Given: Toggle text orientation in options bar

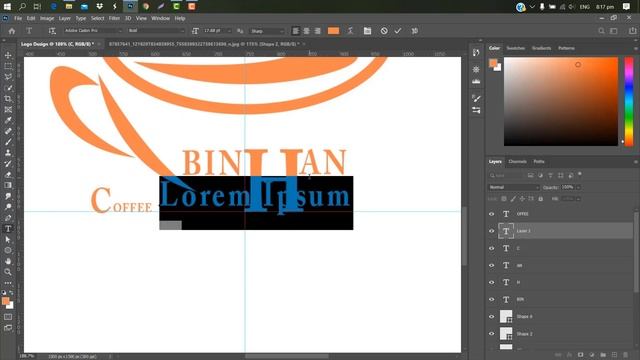Looking at the screenshot, I should click(52, 31).
